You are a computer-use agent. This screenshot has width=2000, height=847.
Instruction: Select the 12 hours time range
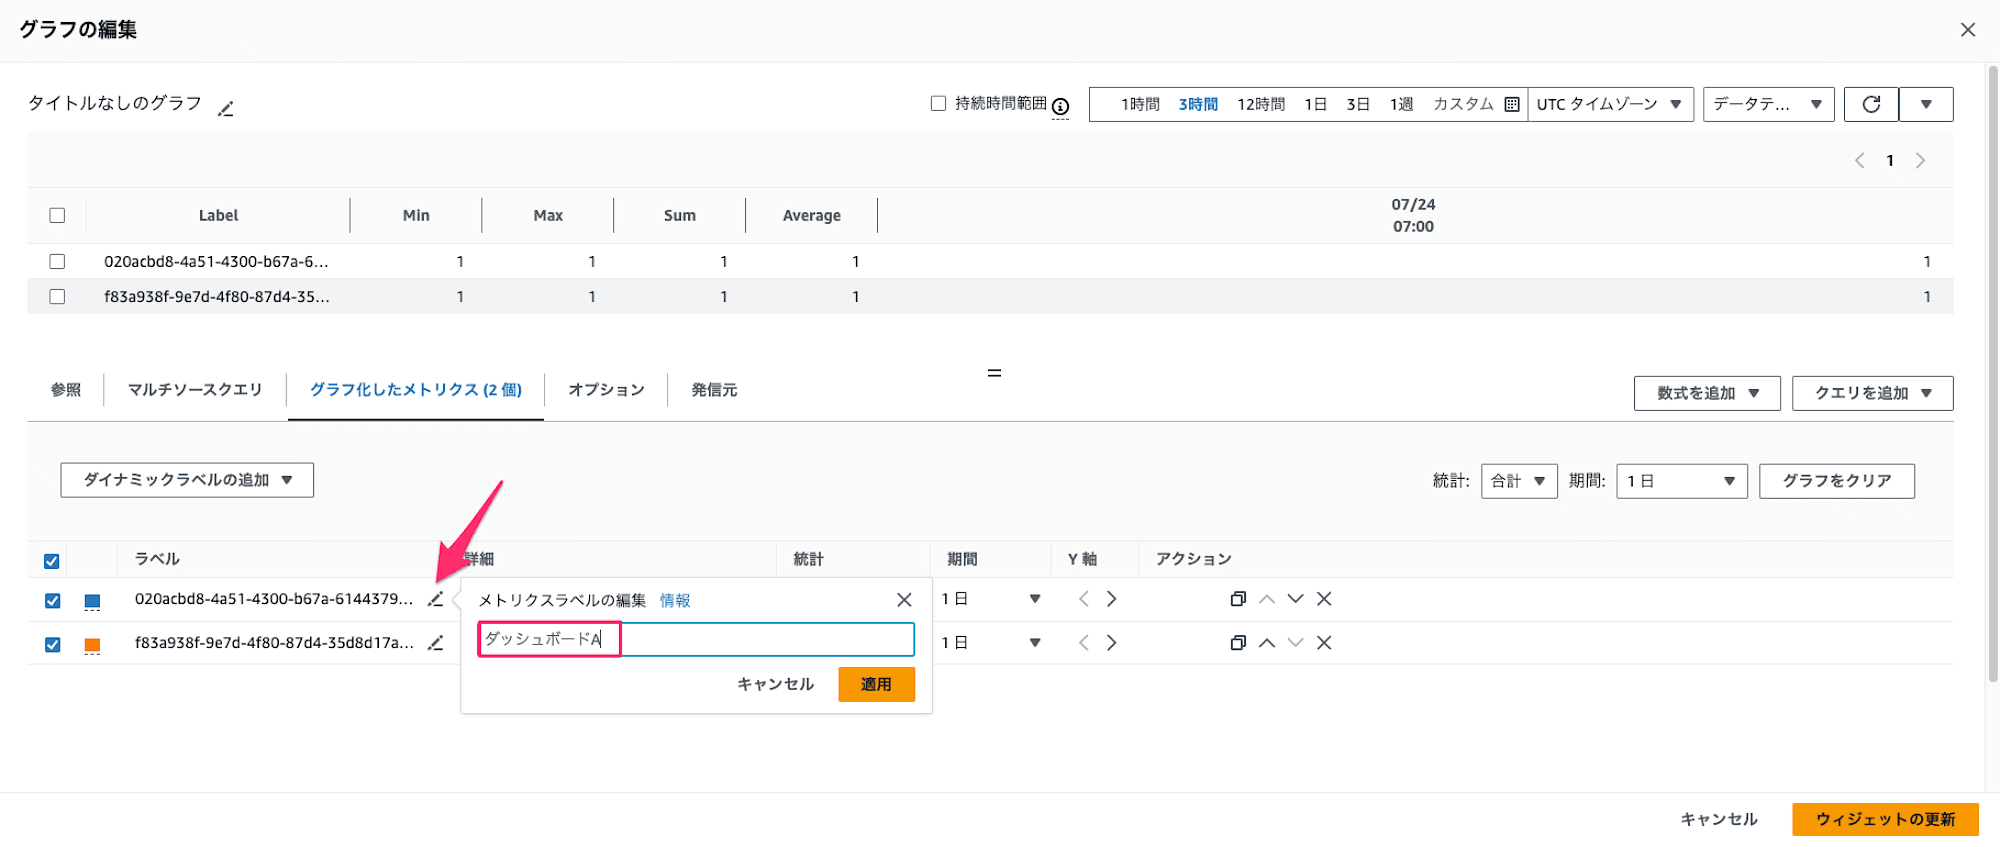(x=1261, y=104)
